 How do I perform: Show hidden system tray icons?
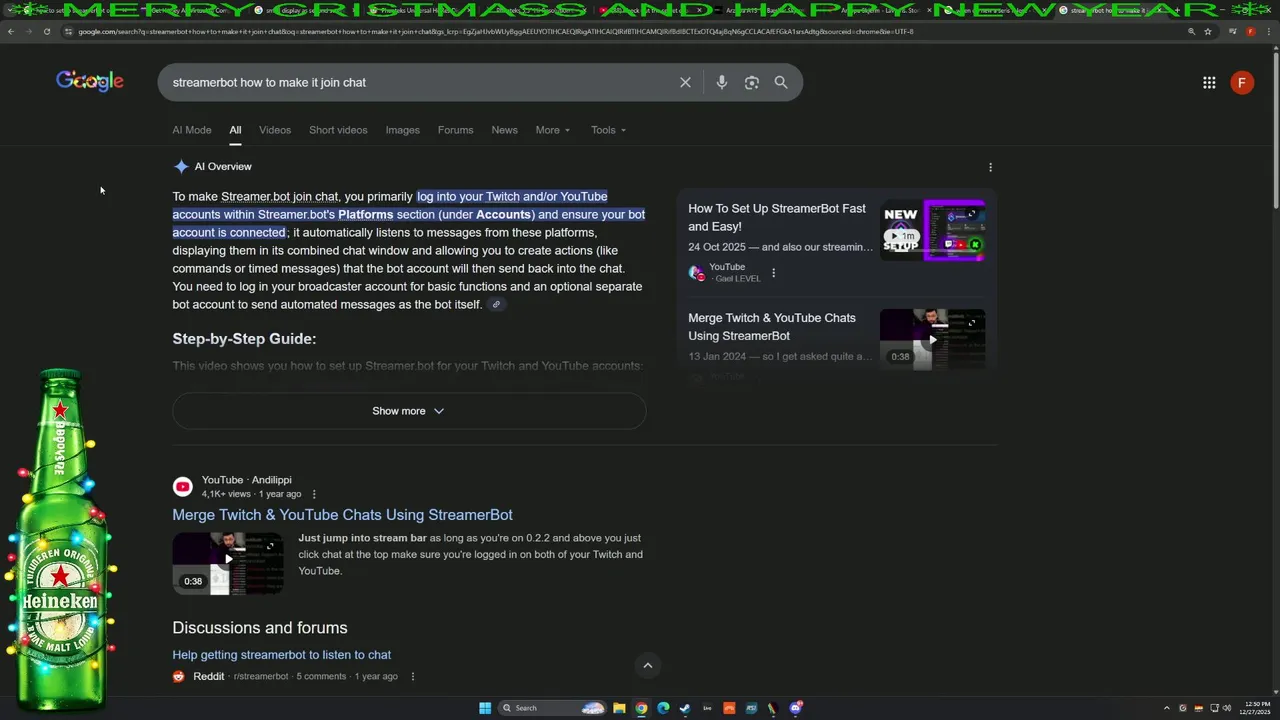[x=1167, y=708]
